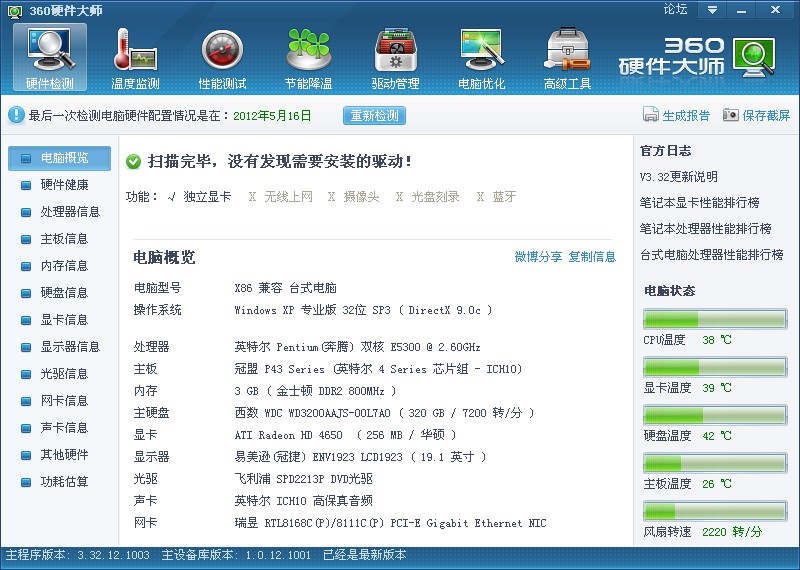This screenshot has height=570, width=800.
Task: Open the 性能测试 gauge icon
Action: click(x=222, y=57)
